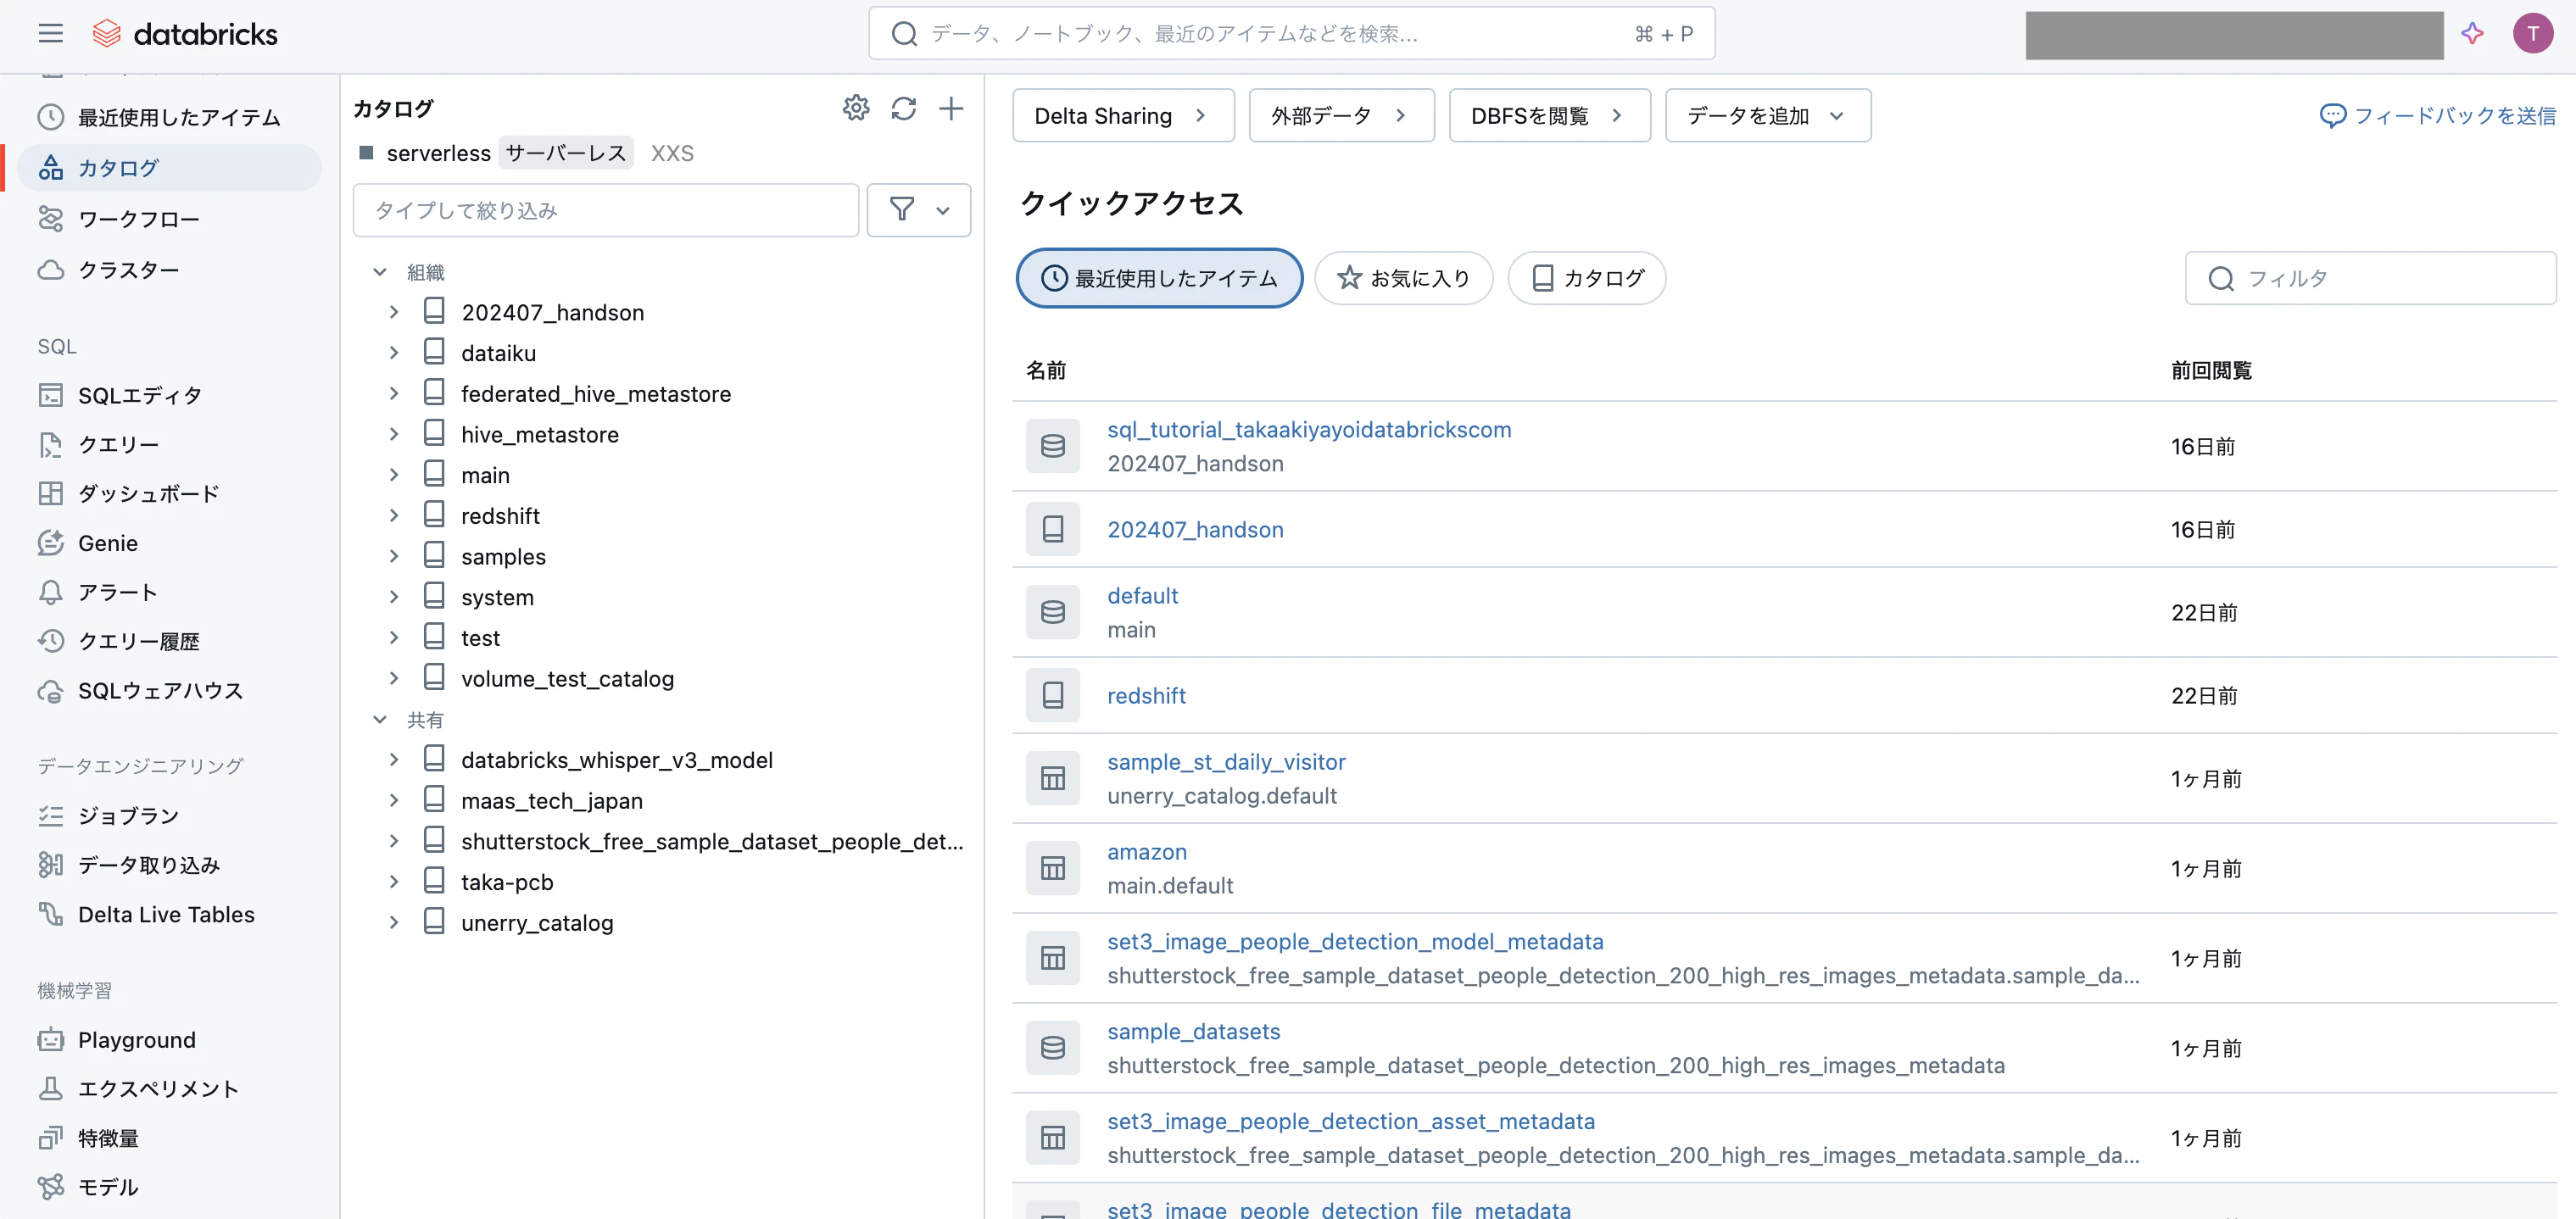The width and height of the screenshot is (2576, 1219).
Task: Click the 特徴量 sidebar icon
Action: (50, 1138)
